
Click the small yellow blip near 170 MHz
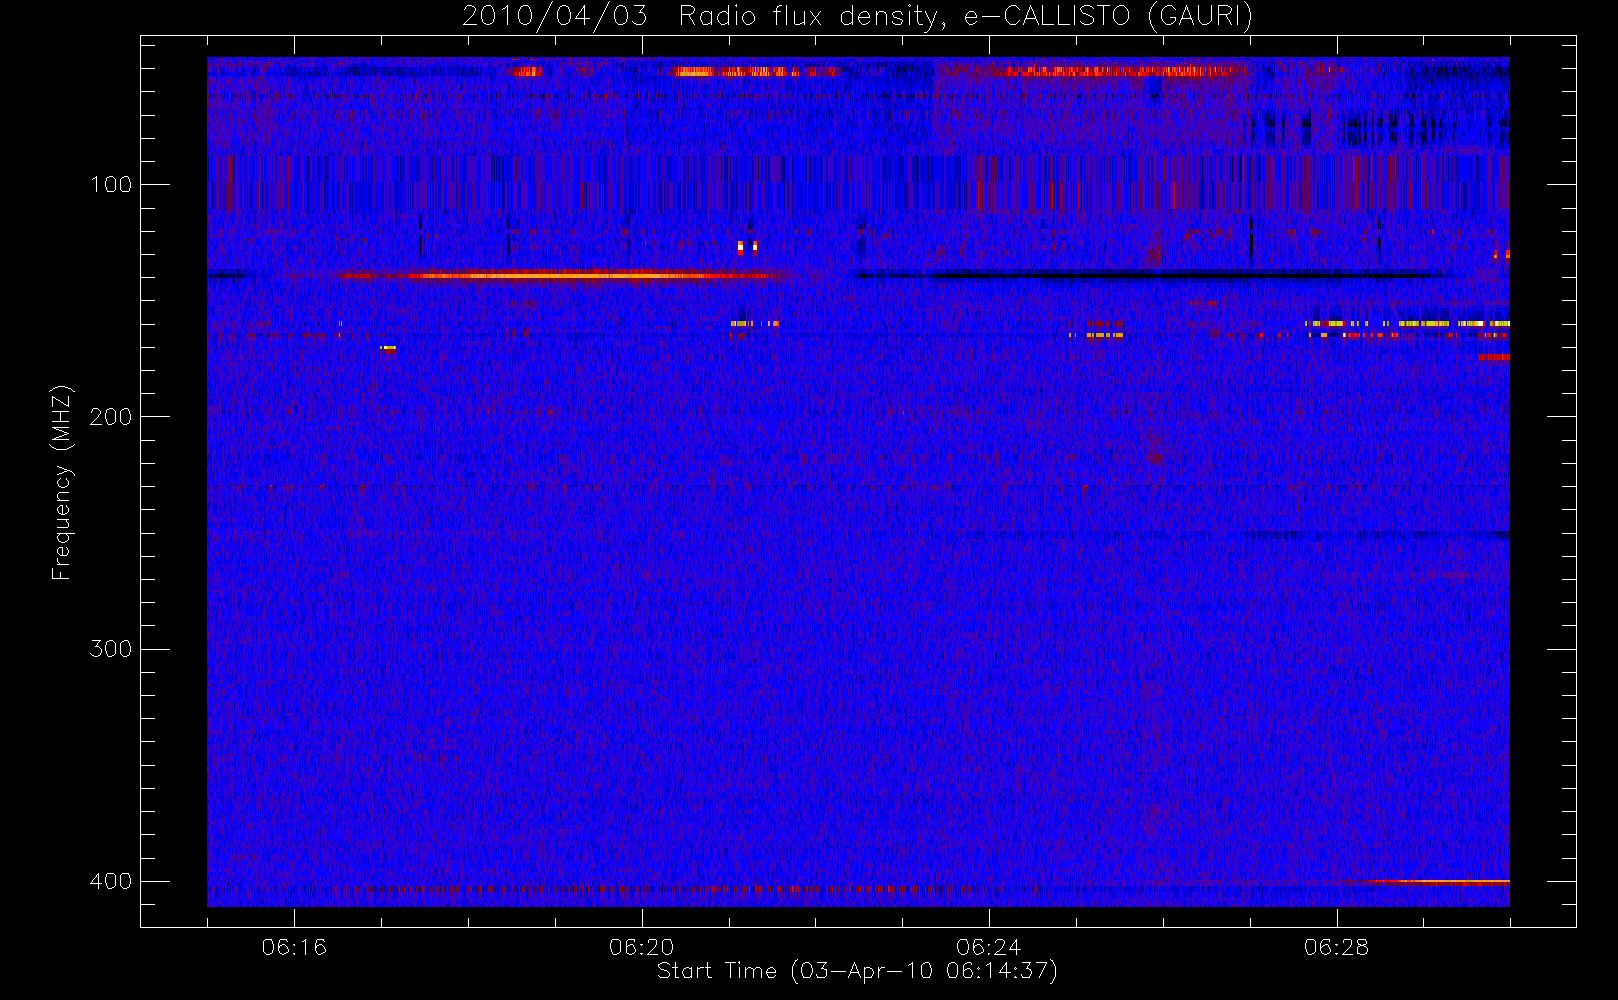pos(388,348)
